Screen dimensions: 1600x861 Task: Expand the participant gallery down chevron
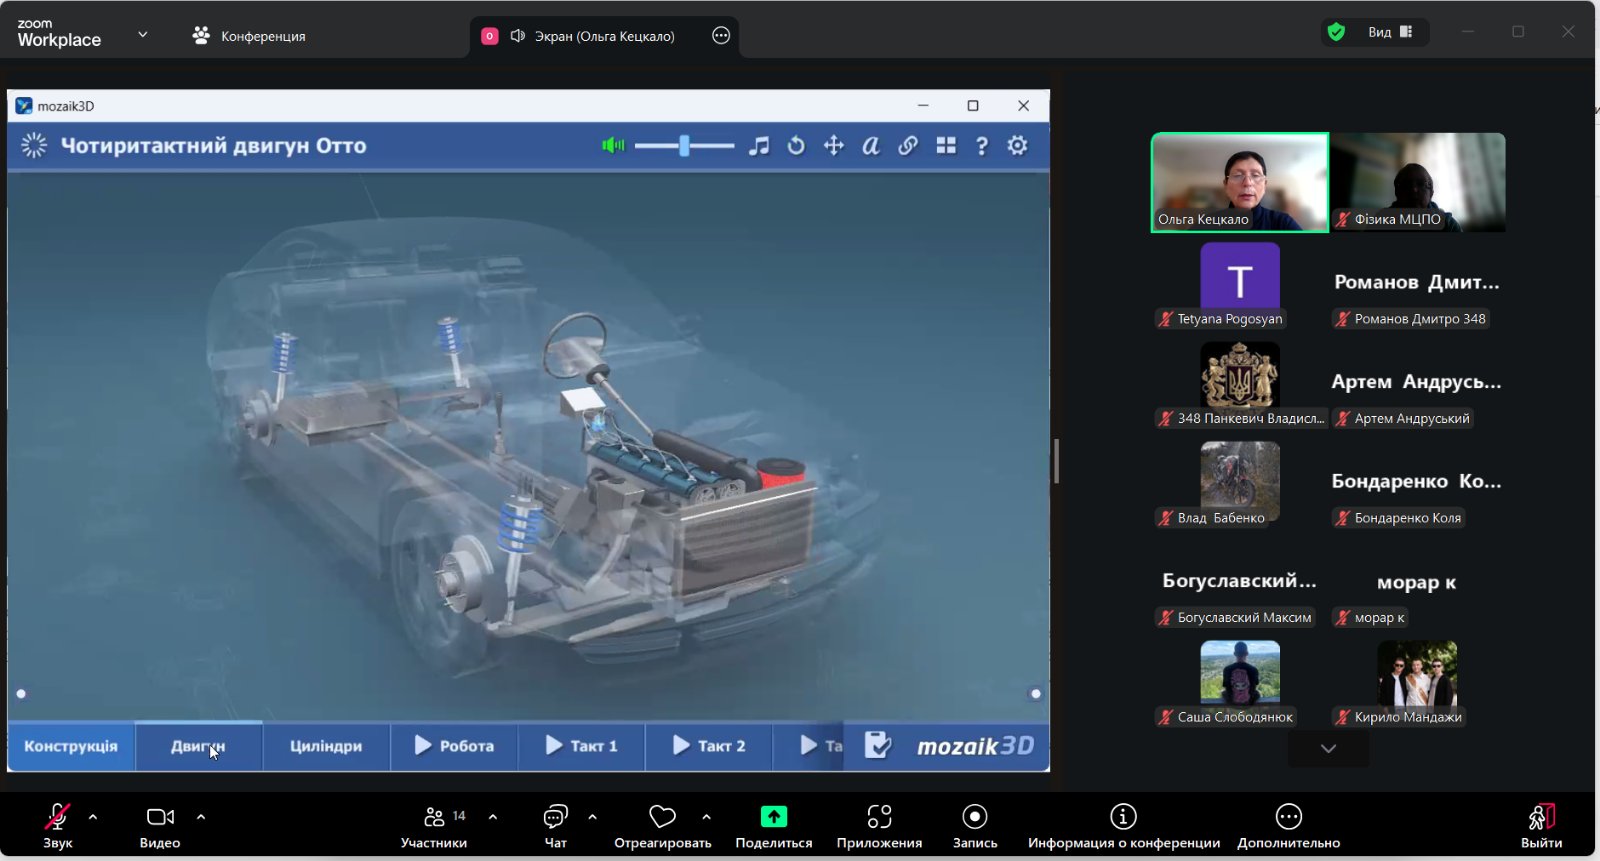point(1328,748)
